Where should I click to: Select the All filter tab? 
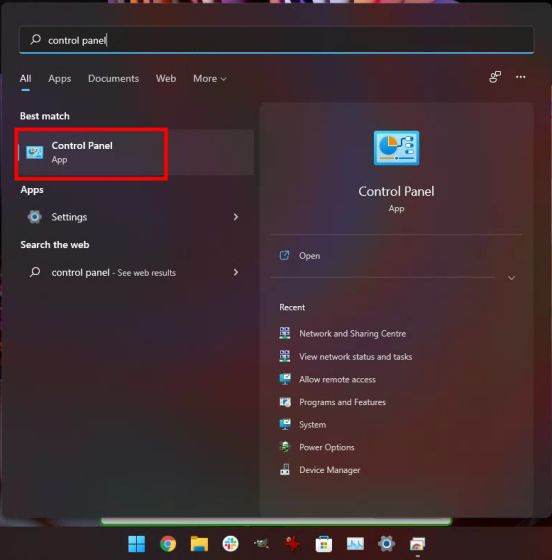[x=25, y=79]
